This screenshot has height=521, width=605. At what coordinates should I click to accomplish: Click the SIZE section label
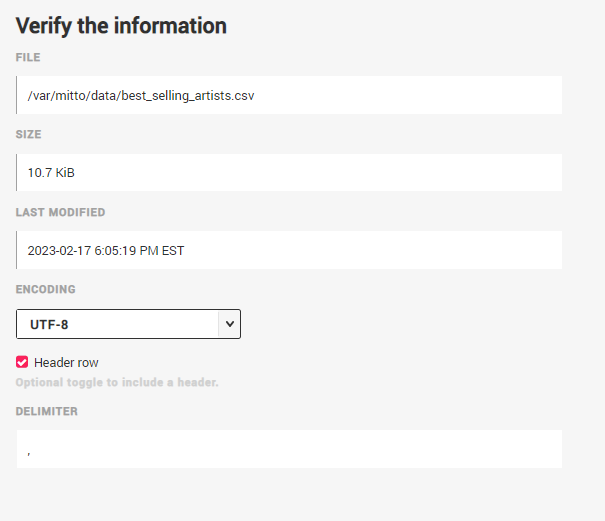[x=28, y=134]
